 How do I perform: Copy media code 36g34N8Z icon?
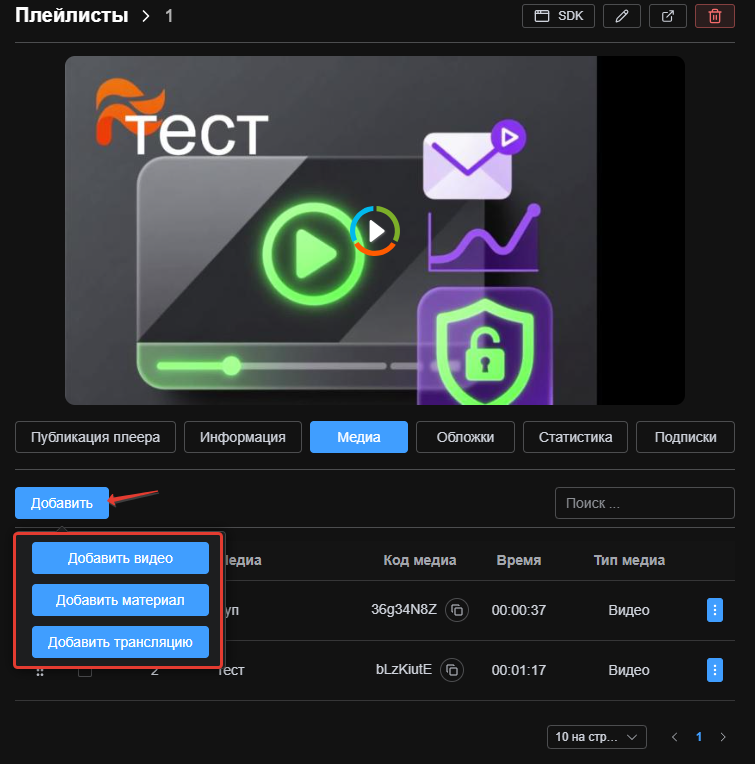point(457,610)
